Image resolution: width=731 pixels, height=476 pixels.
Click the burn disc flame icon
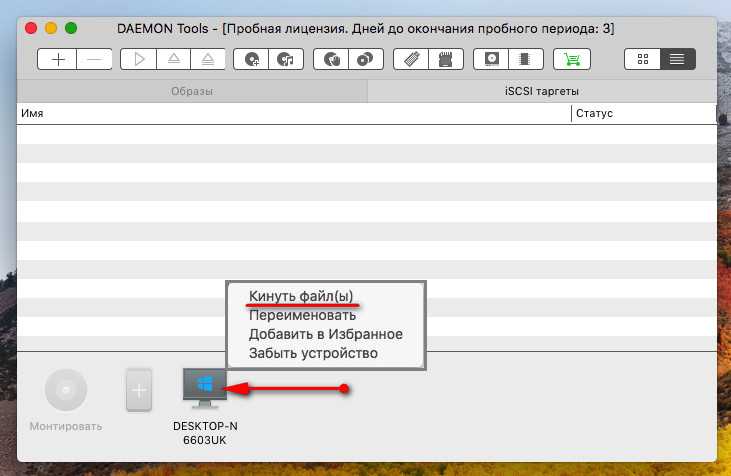pos(331,59)
